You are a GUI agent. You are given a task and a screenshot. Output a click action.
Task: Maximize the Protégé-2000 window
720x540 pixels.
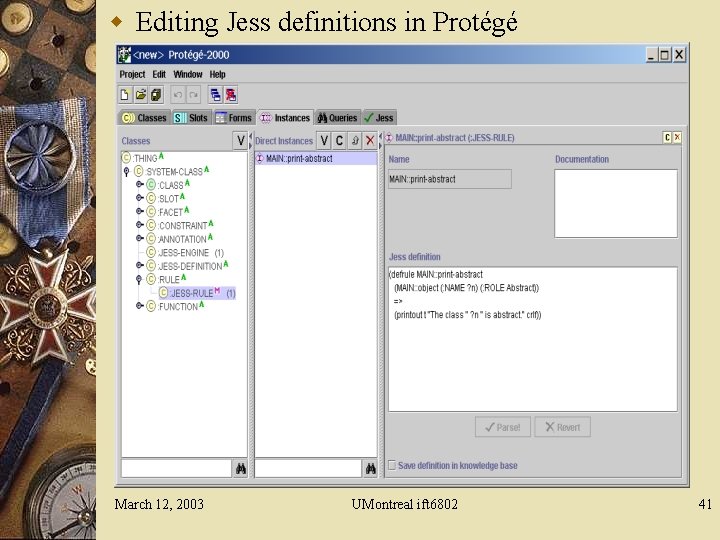(664, 55)
